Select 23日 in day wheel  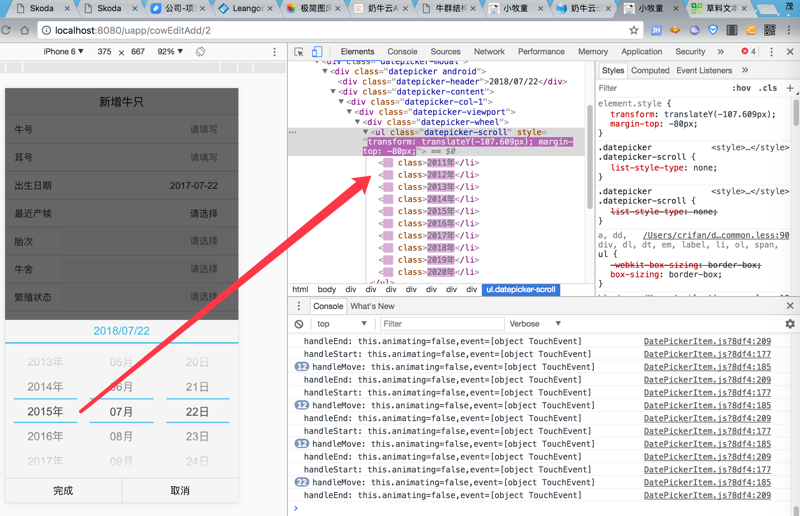(x=197, y=436)
